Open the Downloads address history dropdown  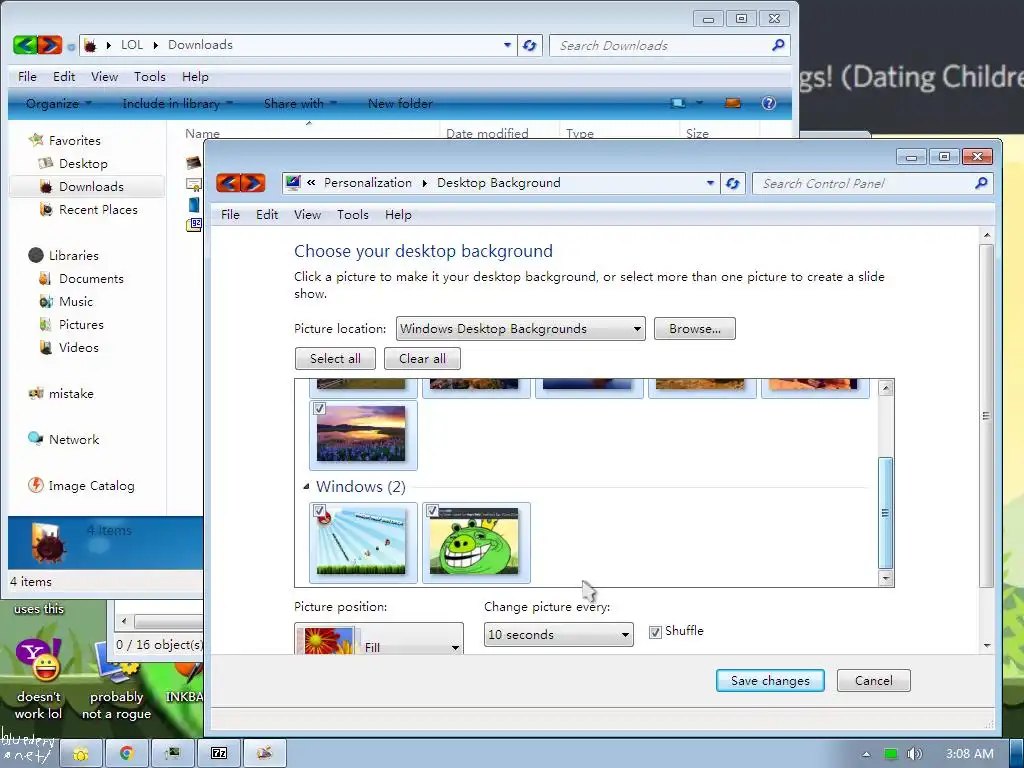(507, 45)
